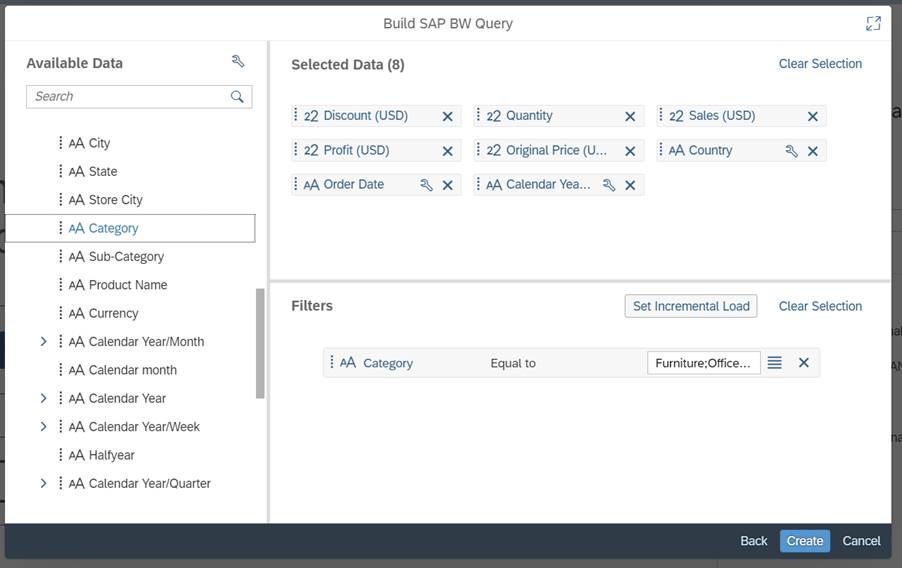Click Set Incremental Load button
Screen dimensions: 902x568
pyautogui.click(x=691, y=306)
